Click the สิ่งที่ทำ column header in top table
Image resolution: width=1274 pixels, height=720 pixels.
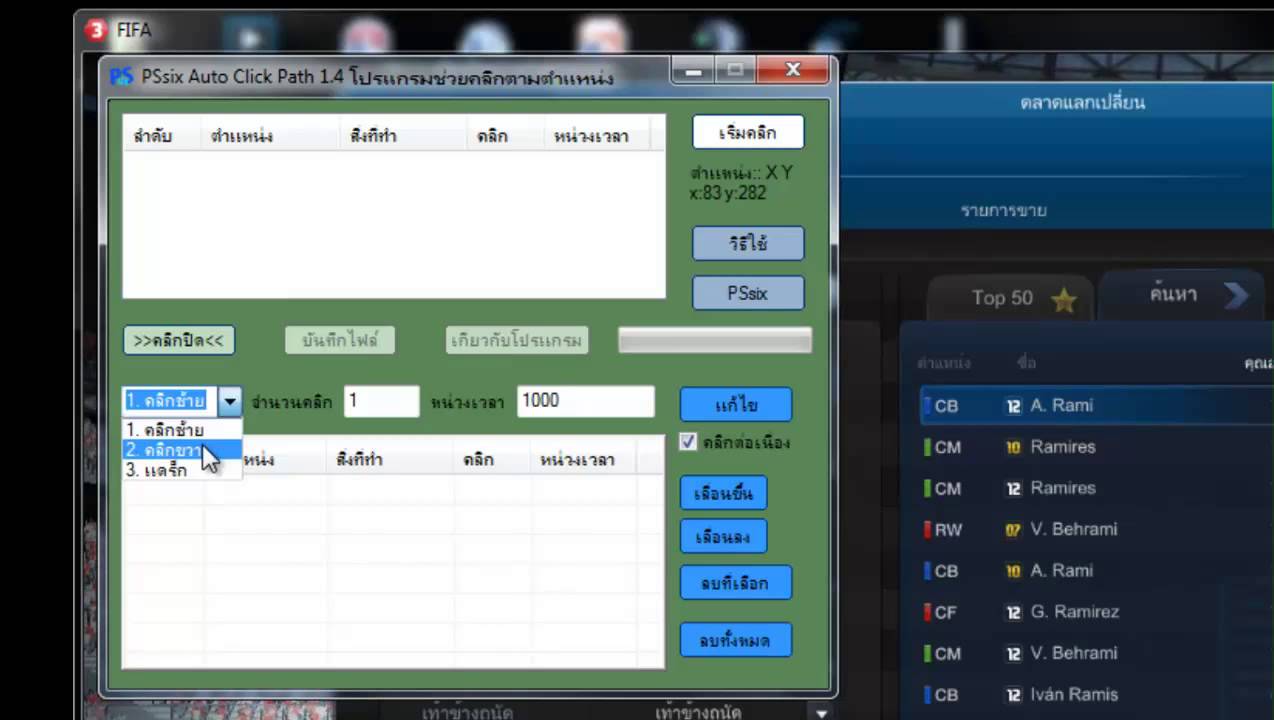pos(402,137)
